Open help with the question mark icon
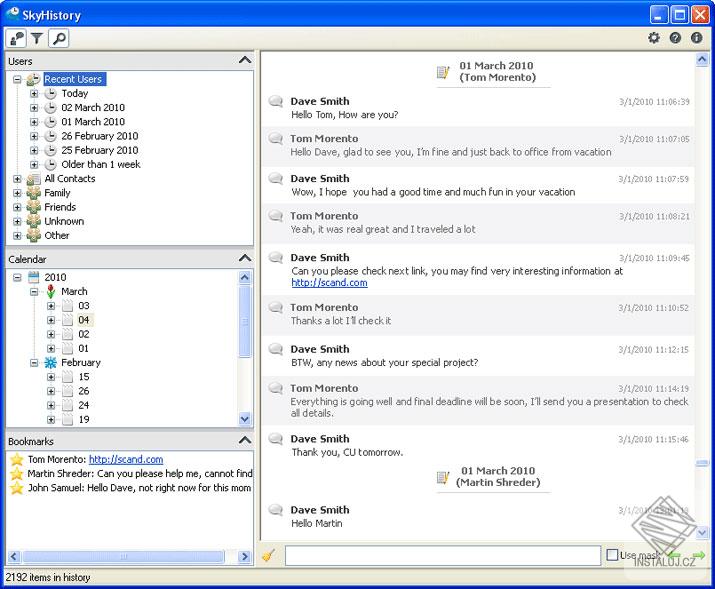This screenshot has height=589, width=715. (x=676, y=38)
